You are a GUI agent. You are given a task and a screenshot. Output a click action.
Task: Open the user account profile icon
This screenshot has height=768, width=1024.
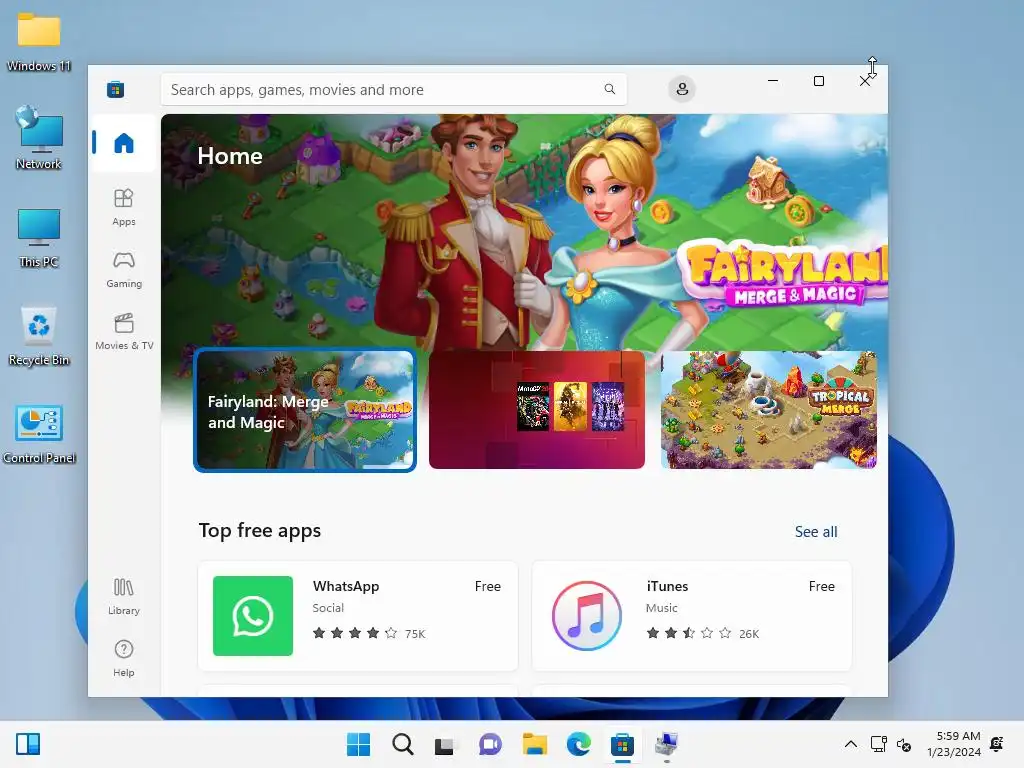[682, 89]
